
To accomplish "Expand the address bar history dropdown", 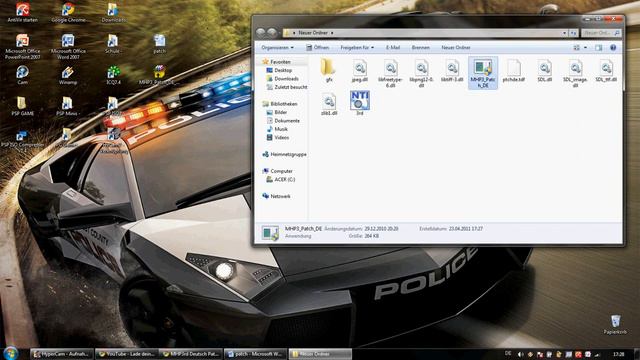I will coord(564,33).
